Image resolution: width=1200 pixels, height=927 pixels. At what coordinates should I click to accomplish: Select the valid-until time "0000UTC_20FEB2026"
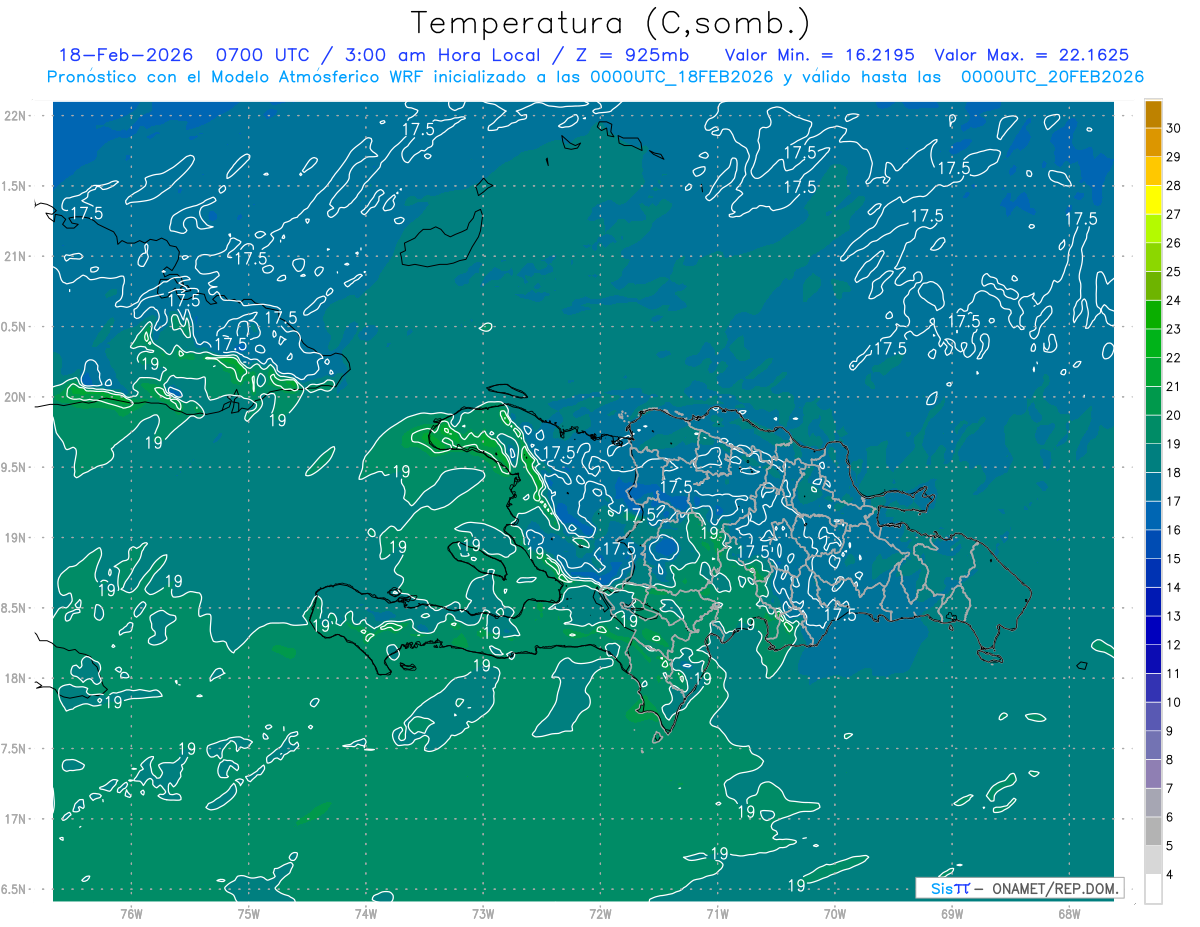[1052, 77]
